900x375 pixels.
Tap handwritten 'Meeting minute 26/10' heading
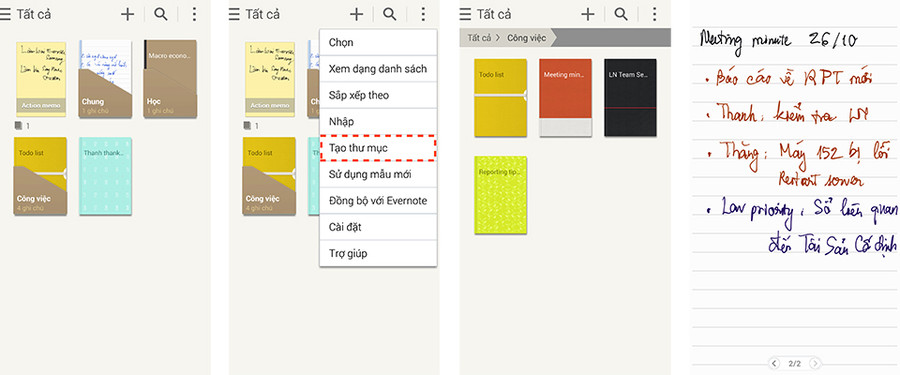[778, 41]
